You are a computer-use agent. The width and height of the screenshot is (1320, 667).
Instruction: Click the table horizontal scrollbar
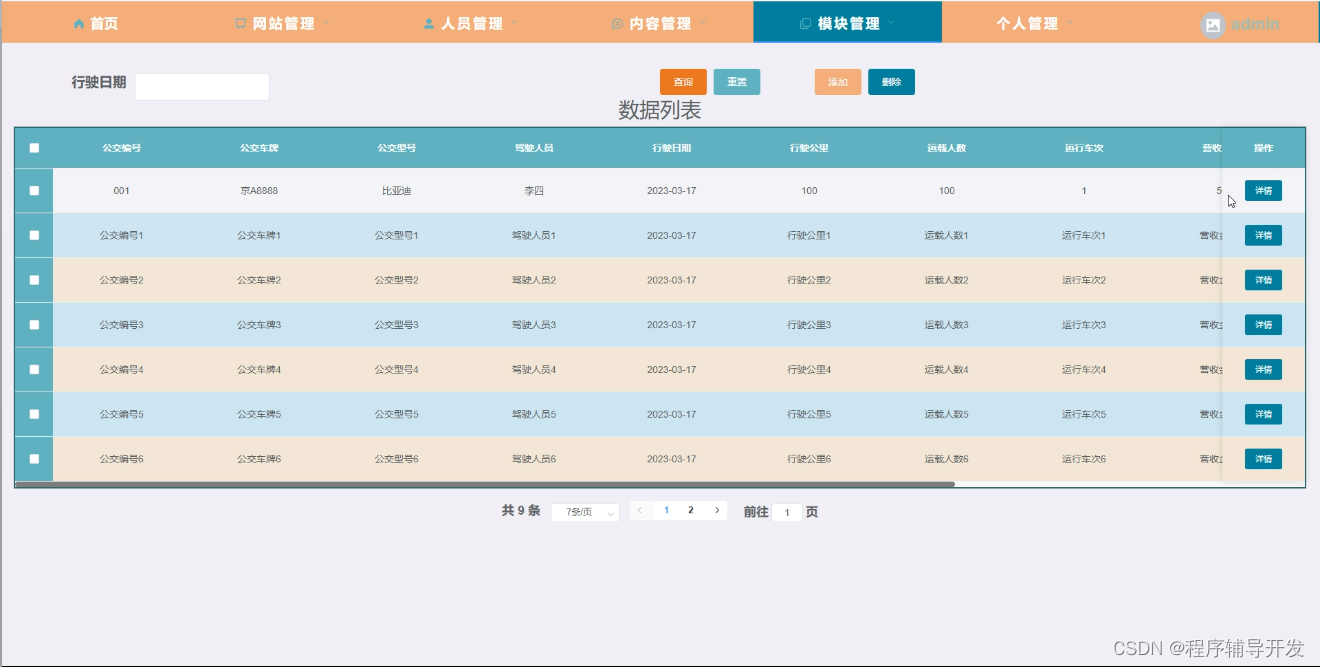click(x=485, y=484)
